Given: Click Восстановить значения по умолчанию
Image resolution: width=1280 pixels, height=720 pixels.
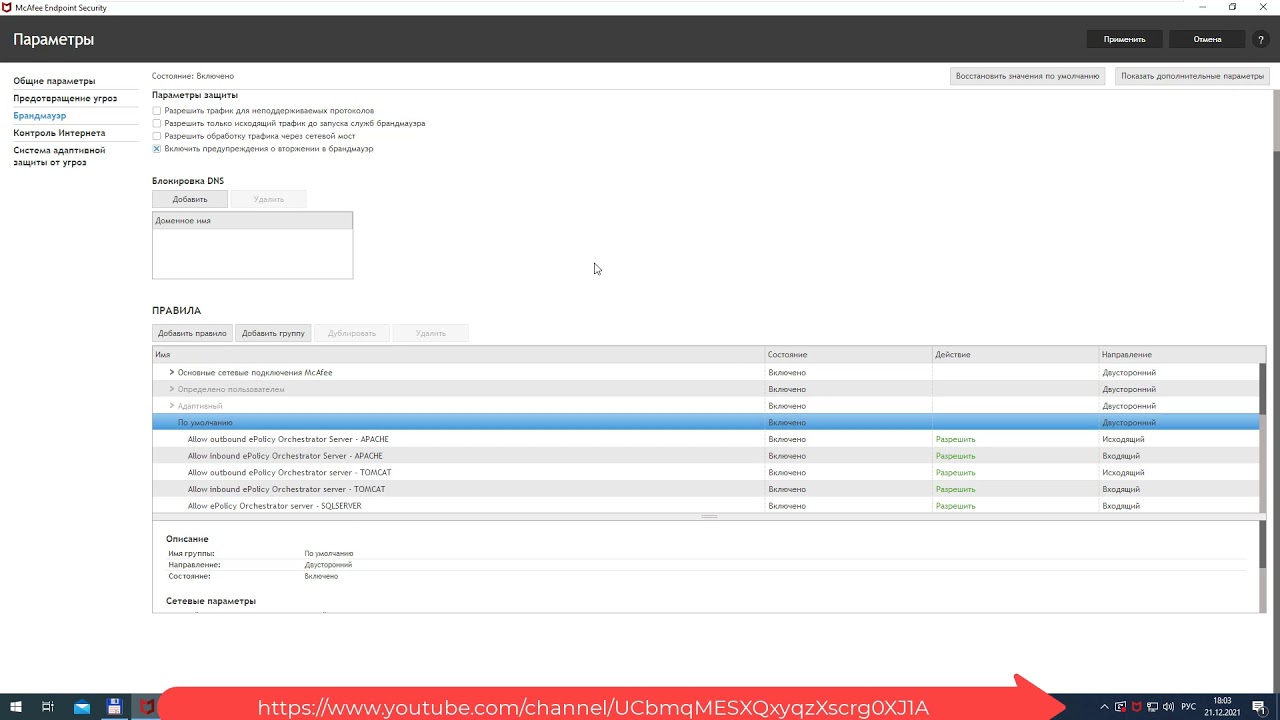Looking at the screenshot, I should (x=1027, y=76).
